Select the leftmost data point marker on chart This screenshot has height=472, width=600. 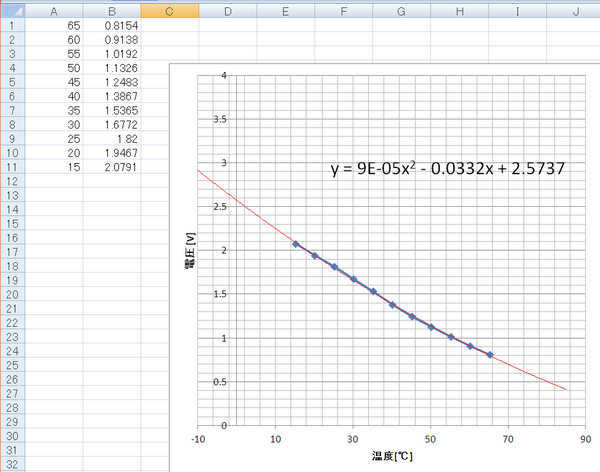pyautogui.click(x=295, y=244)
